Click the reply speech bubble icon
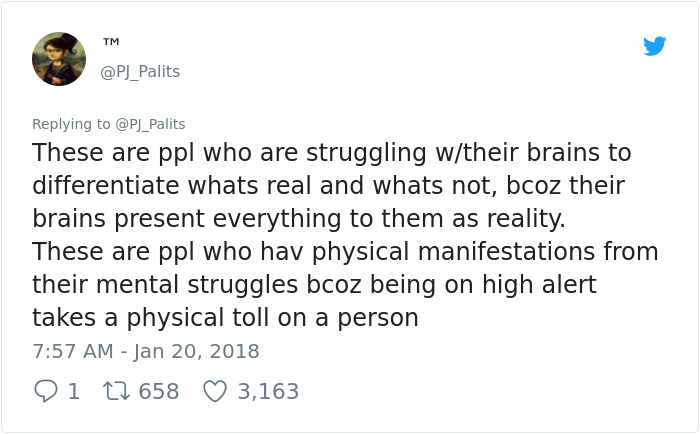This screenshot has height=434, width=700. (46, 391)
